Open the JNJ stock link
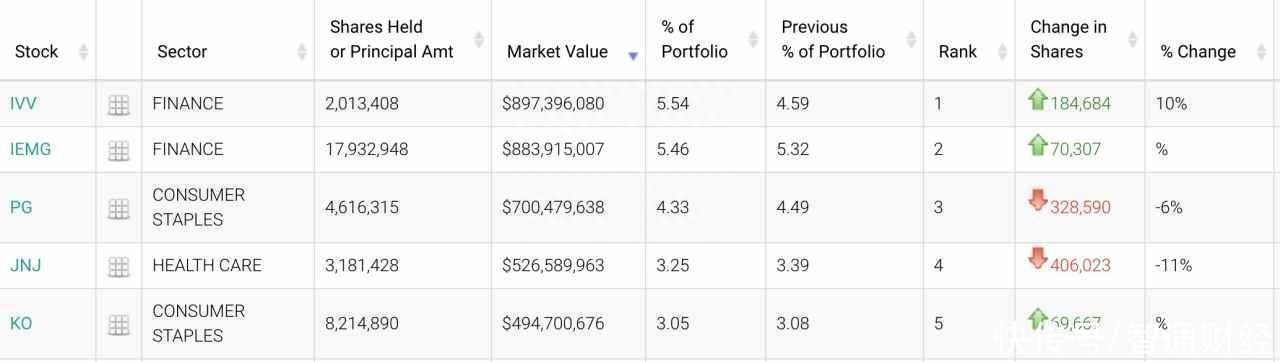 point(25,265)
